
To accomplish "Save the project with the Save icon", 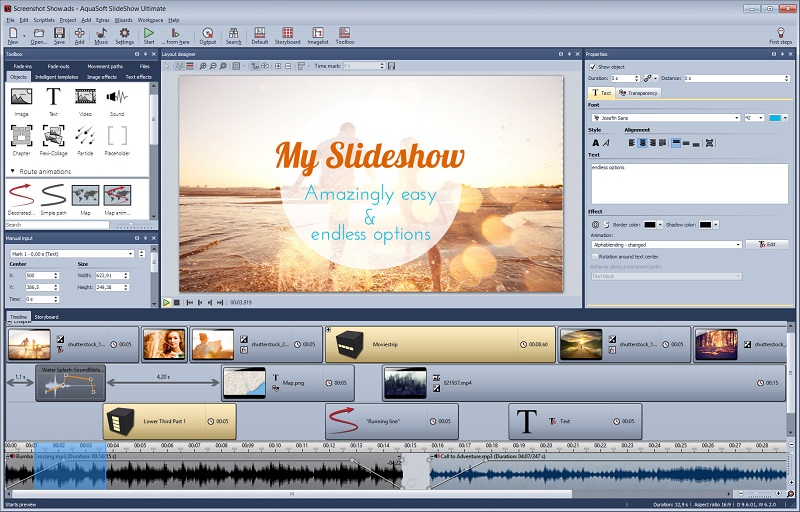I will [59, 34].
